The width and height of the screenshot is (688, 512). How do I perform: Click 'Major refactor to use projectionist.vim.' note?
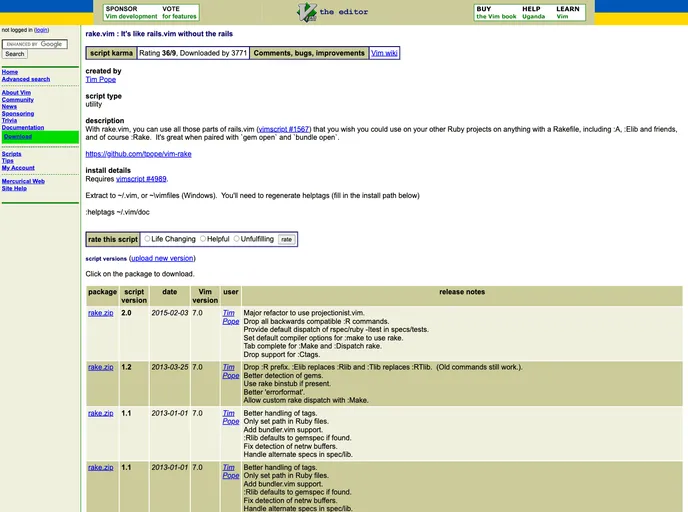click(x=304, y=313)
